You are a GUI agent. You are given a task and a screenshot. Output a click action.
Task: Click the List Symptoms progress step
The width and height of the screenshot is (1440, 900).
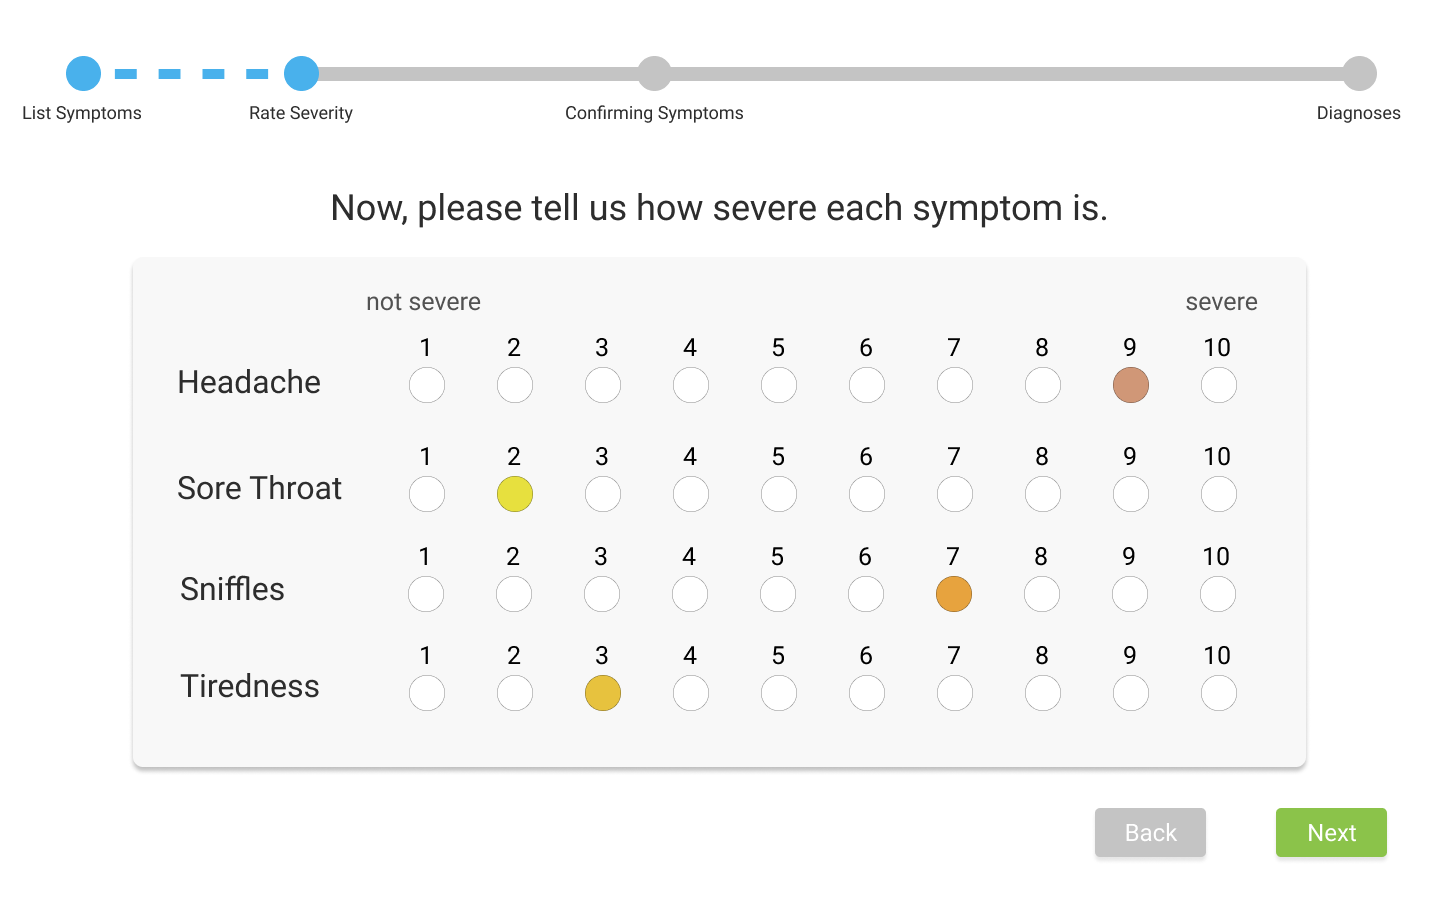tap(83, 72)
